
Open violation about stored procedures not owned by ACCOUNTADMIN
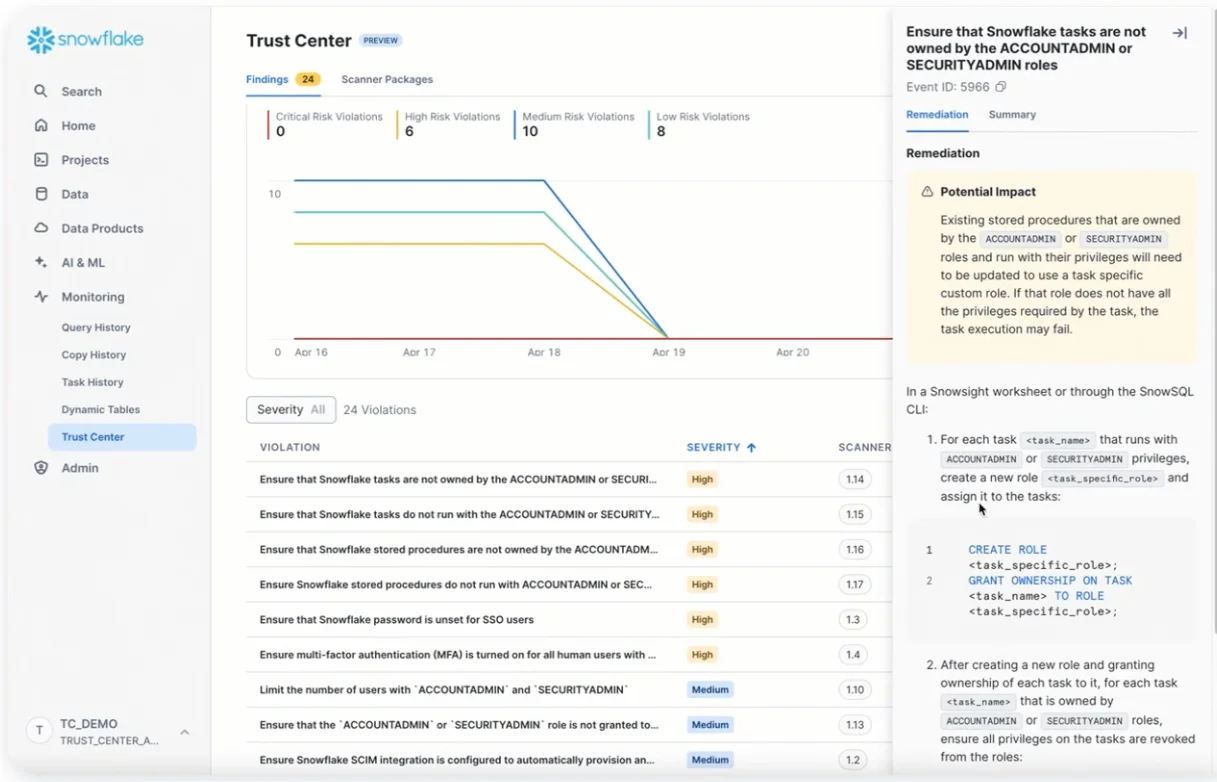coord(569,549)
